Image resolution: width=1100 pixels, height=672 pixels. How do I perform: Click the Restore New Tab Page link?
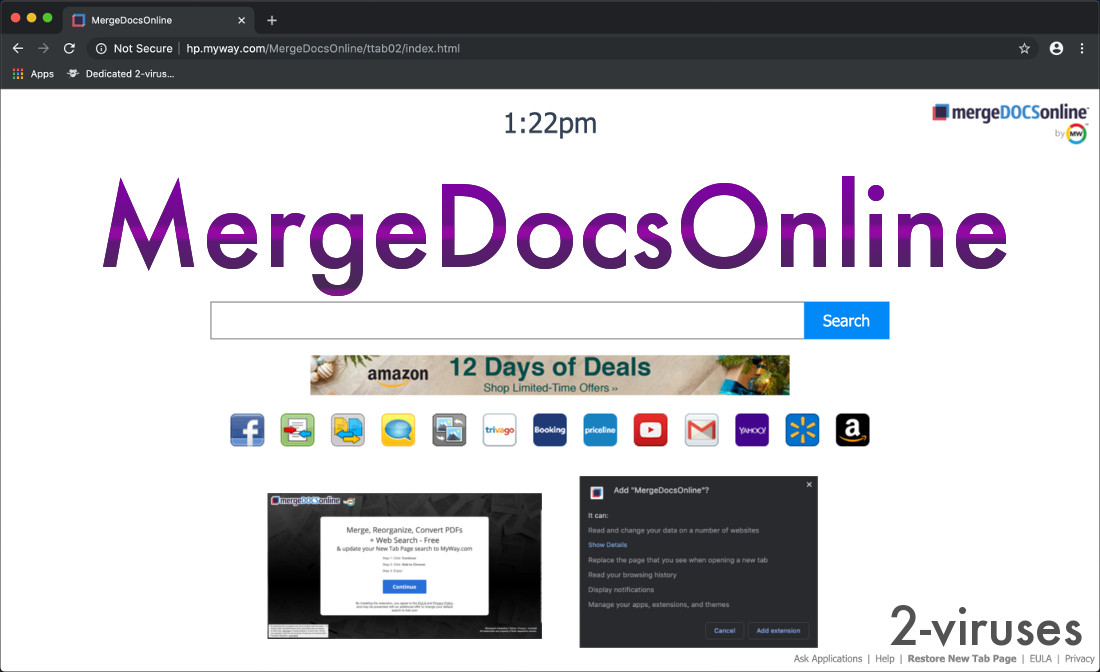click(961, 658)
